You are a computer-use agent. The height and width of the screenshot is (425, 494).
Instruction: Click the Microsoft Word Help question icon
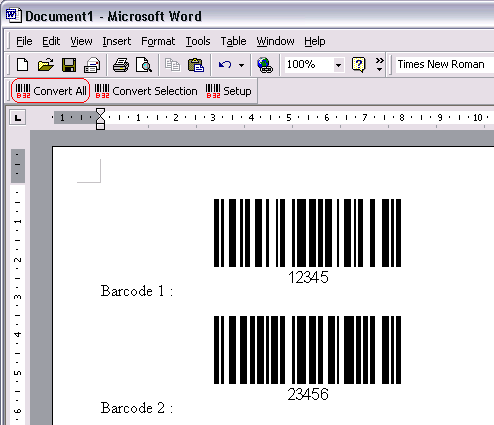click(x=358, y=65)
